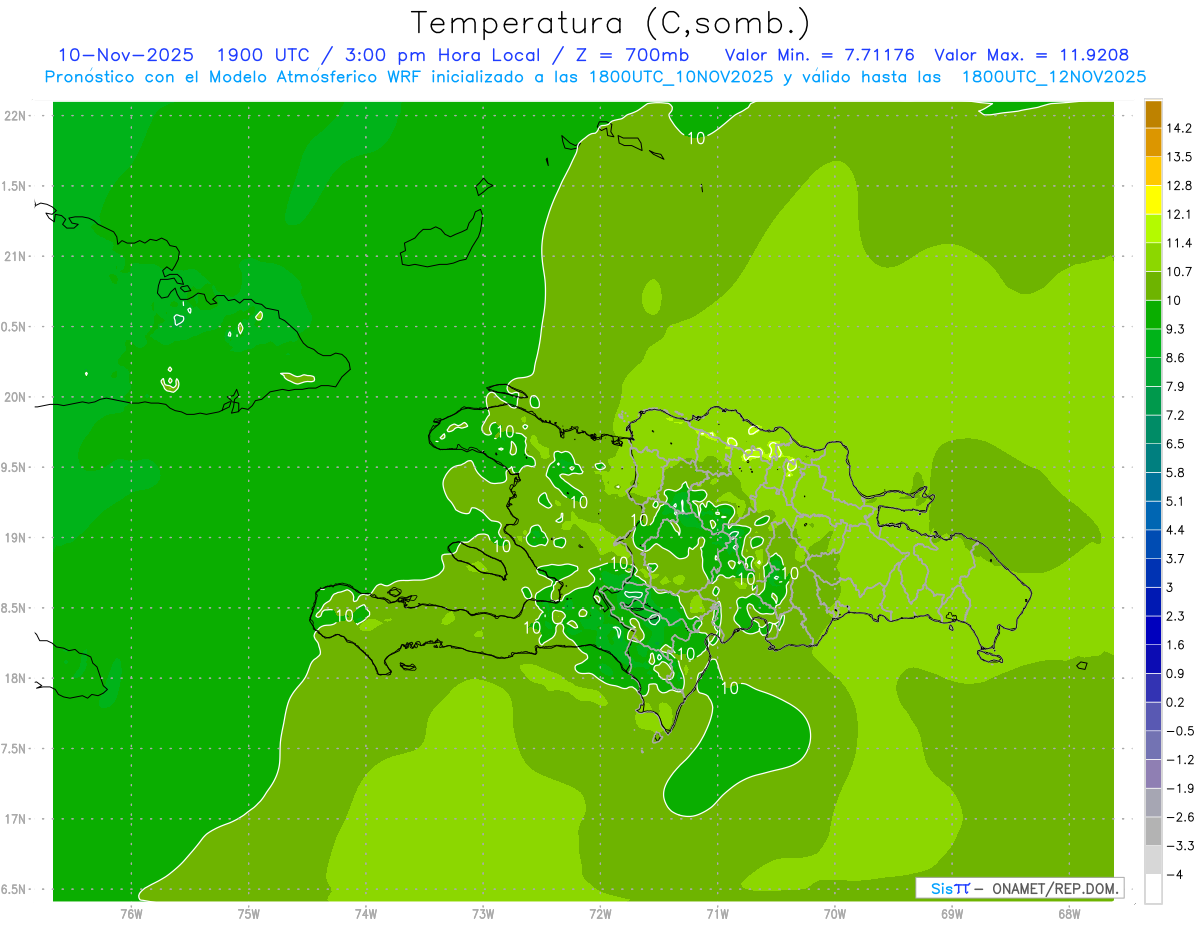The image size is (1200, 927).
Task: Click the '-2.6' colorbar value
Action: click(x=1179, y=817)
